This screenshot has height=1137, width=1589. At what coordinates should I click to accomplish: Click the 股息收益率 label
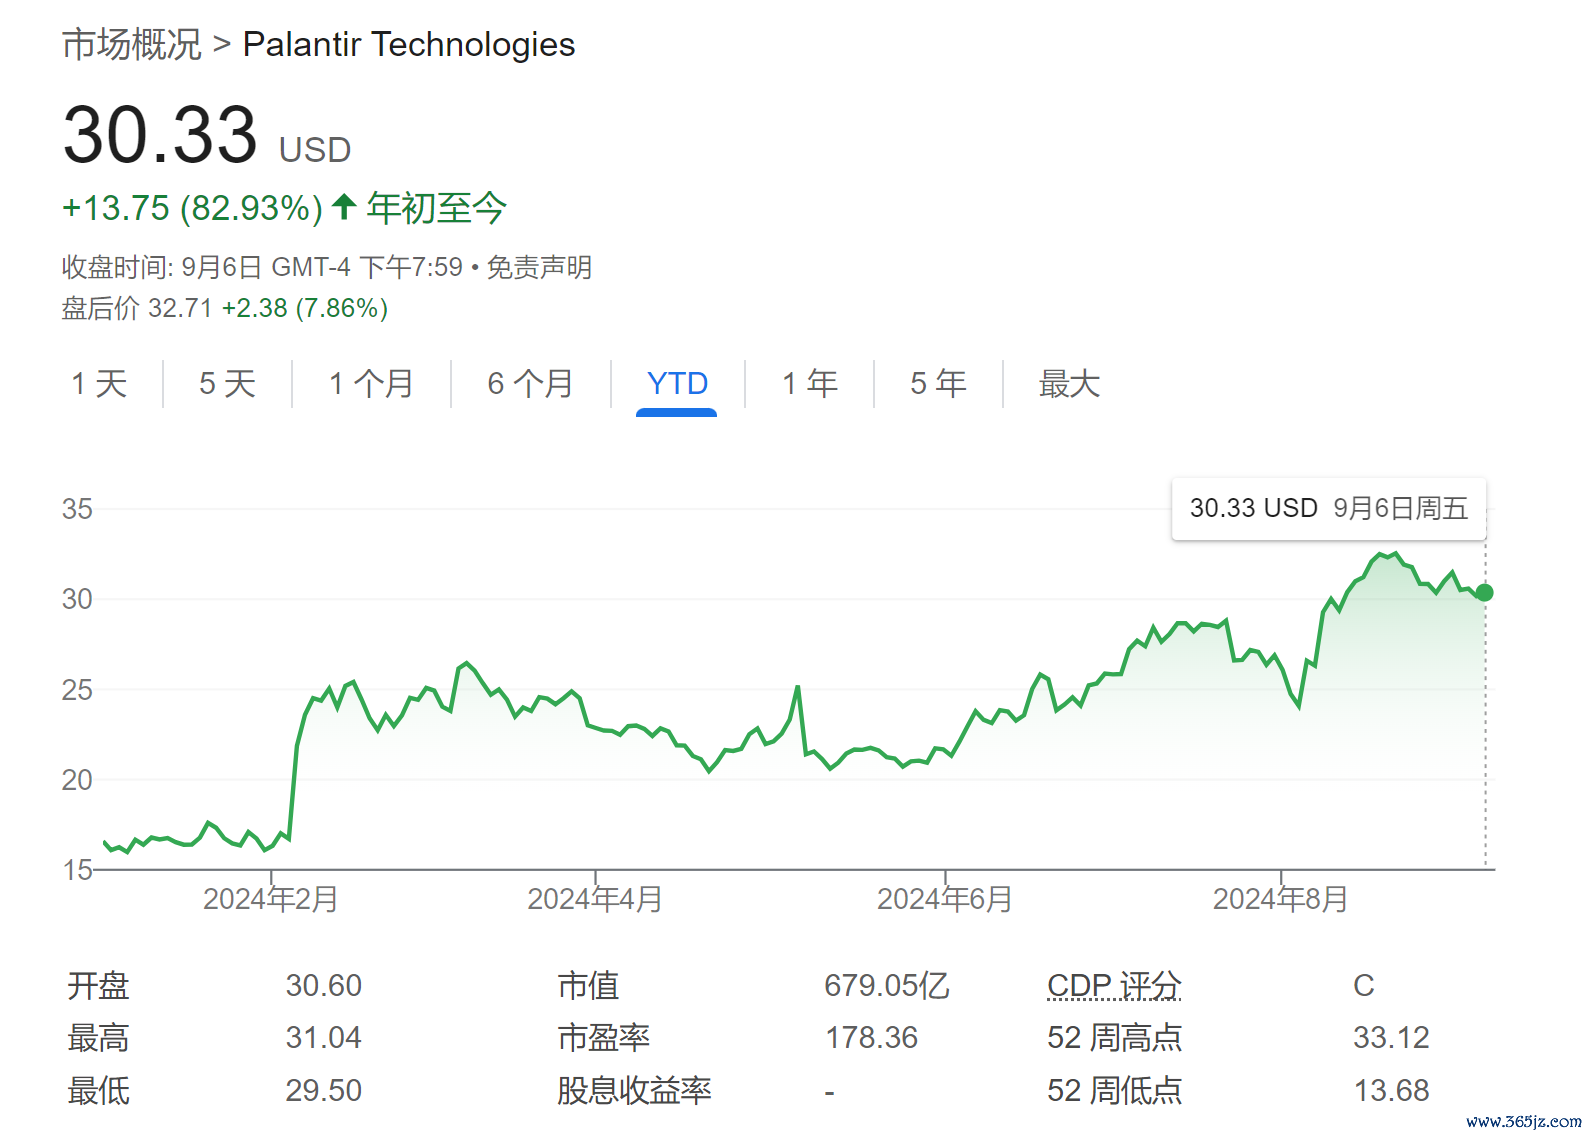pyautogui.click(x=634, y=1090)
